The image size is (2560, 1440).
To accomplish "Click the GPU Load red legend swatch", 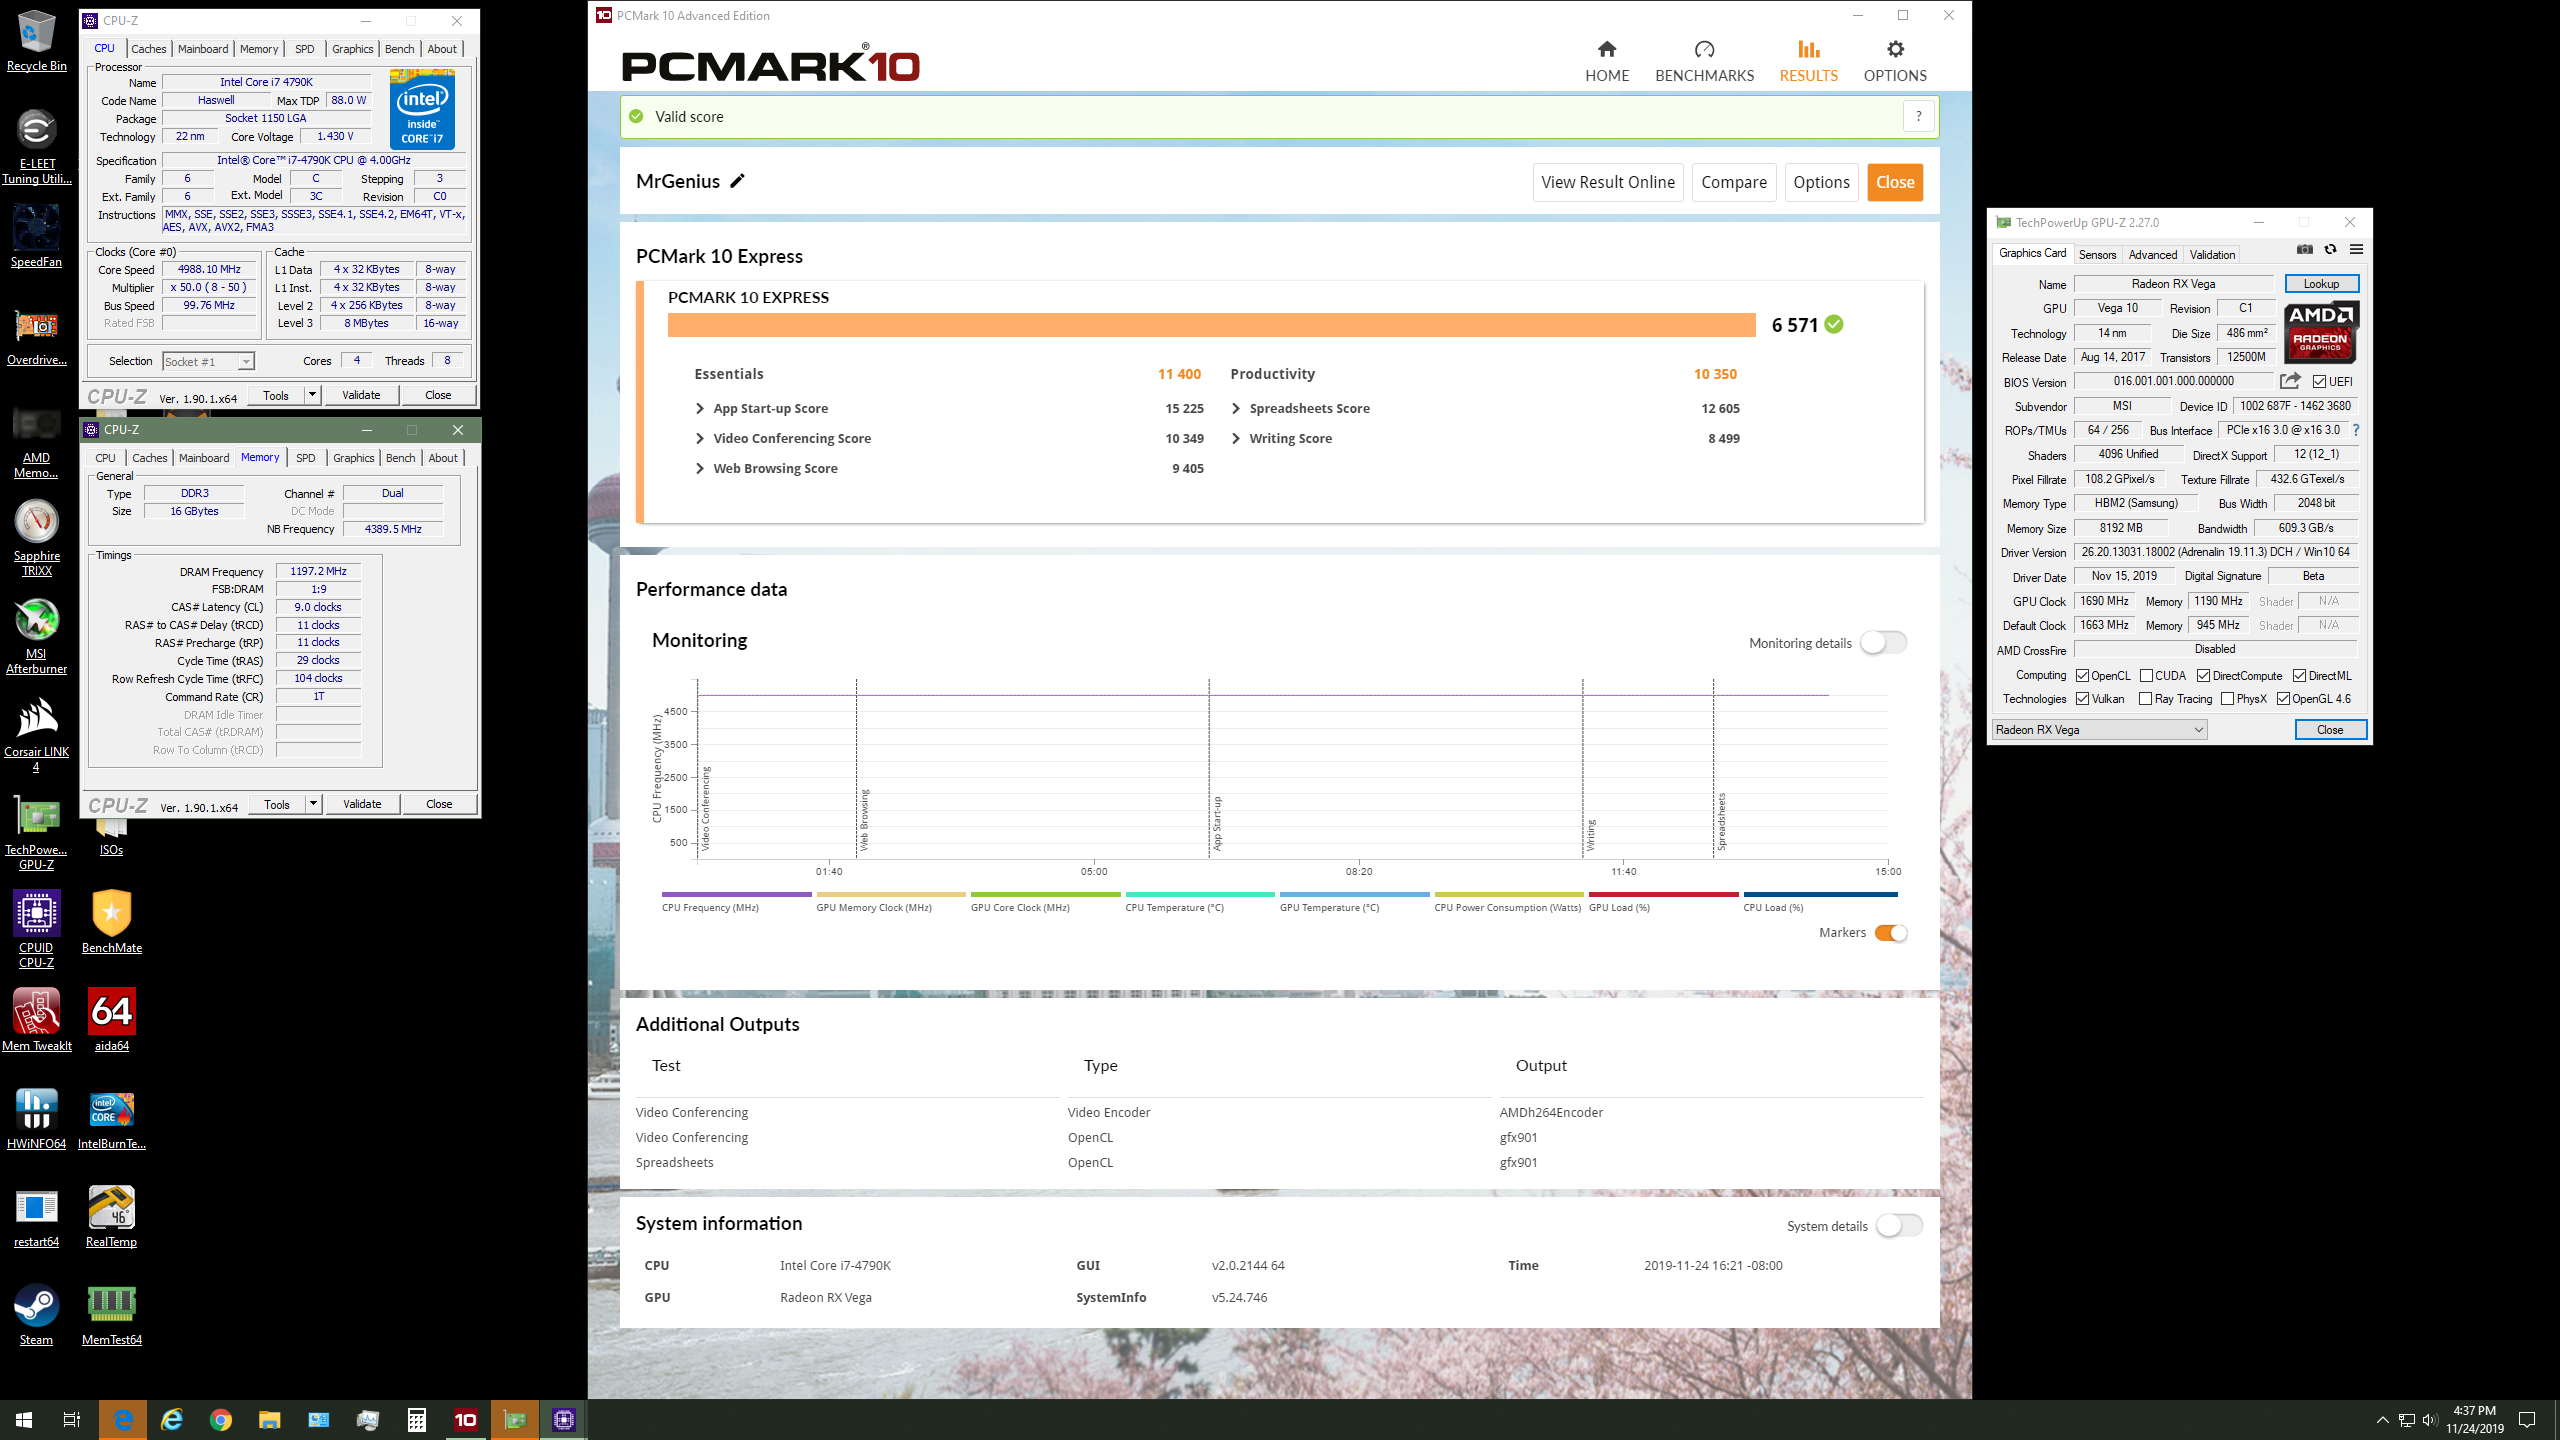I will 1663,894.
